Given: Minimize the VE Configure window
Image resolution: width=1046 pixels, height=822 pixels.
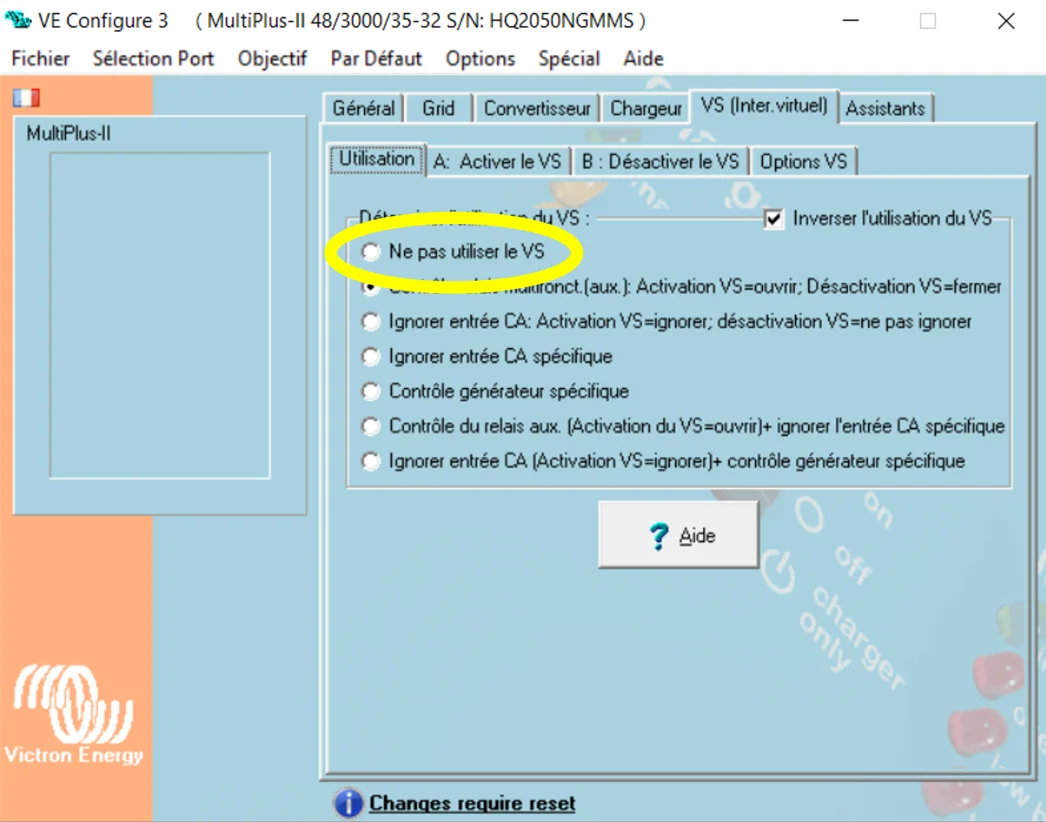Looking at the screenshot, I should (x=851, y=21).
